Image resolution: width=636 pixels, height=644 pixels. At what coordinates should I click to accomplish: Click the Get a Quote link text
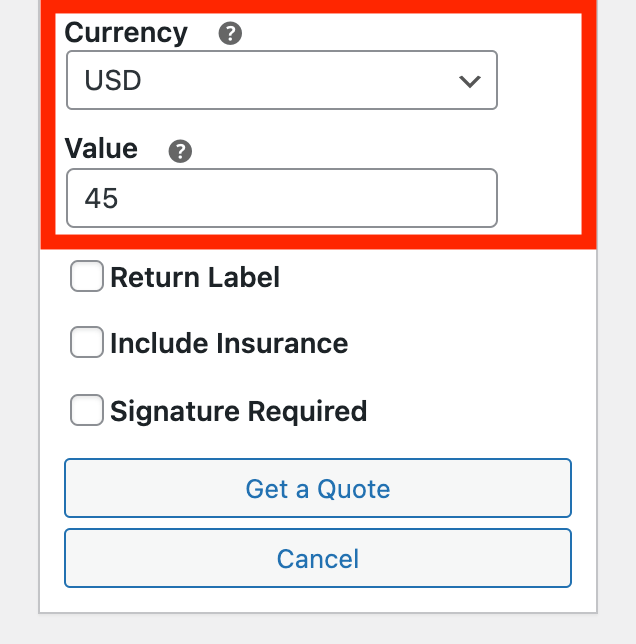click(318, 489)
